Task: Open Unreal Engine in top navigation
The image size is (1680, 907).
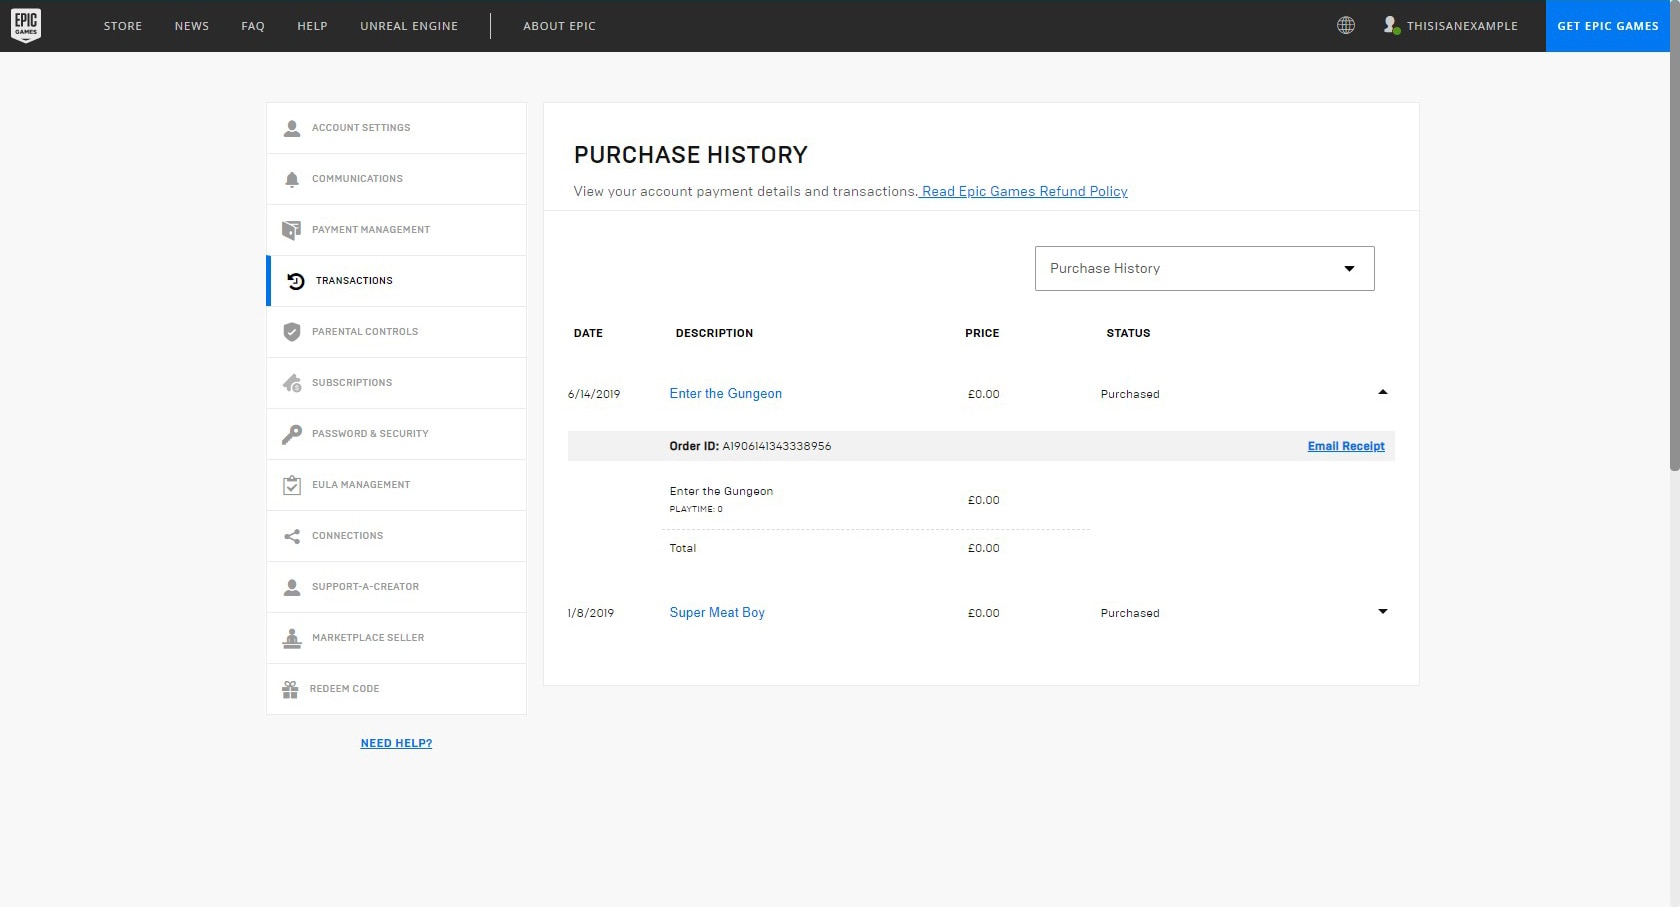Action: pyautogui.click(x=409, y=26)
